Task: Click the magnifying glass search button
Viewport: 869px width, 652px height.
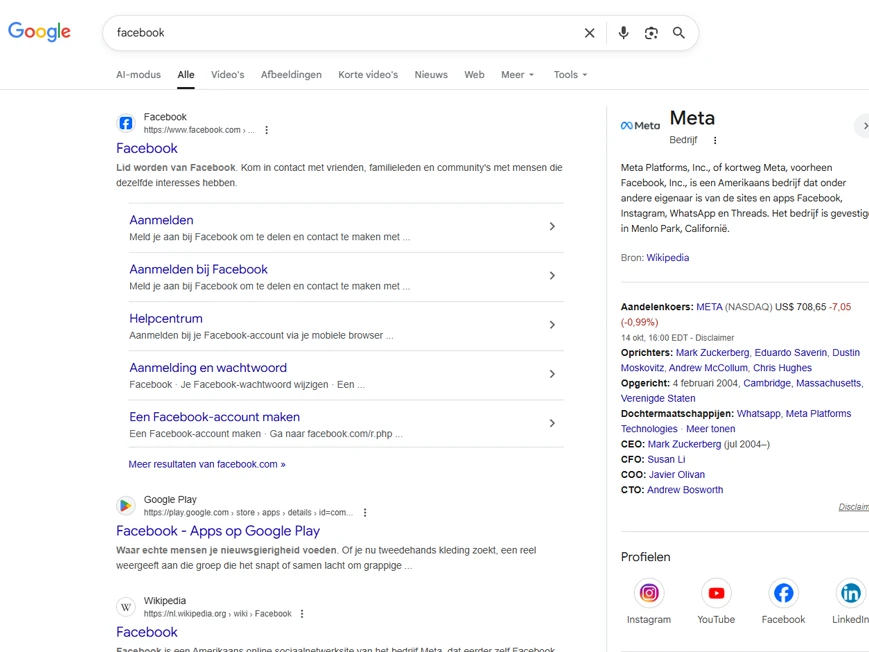Action: [x=679, y=33]
